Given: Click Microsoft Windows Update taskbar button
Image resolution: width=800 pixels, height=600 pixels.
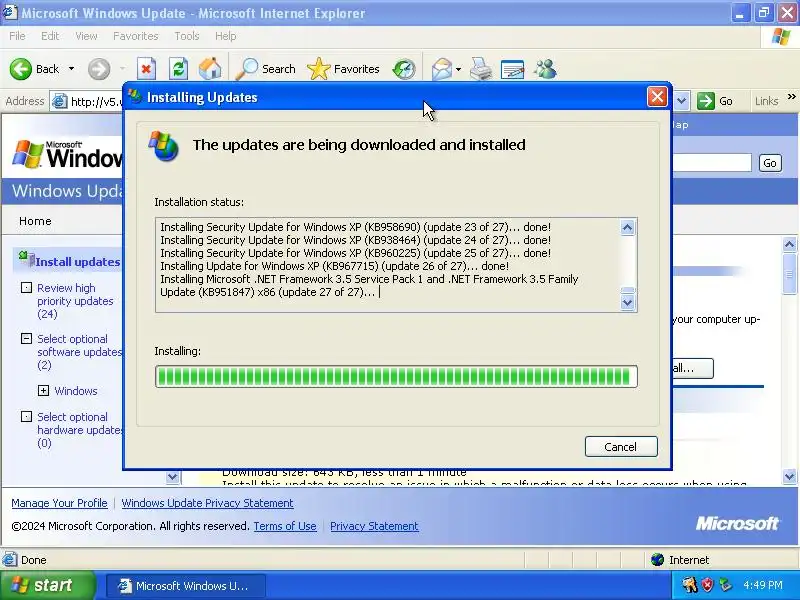Looking at the screenshot, I should [x=186, y=586].
